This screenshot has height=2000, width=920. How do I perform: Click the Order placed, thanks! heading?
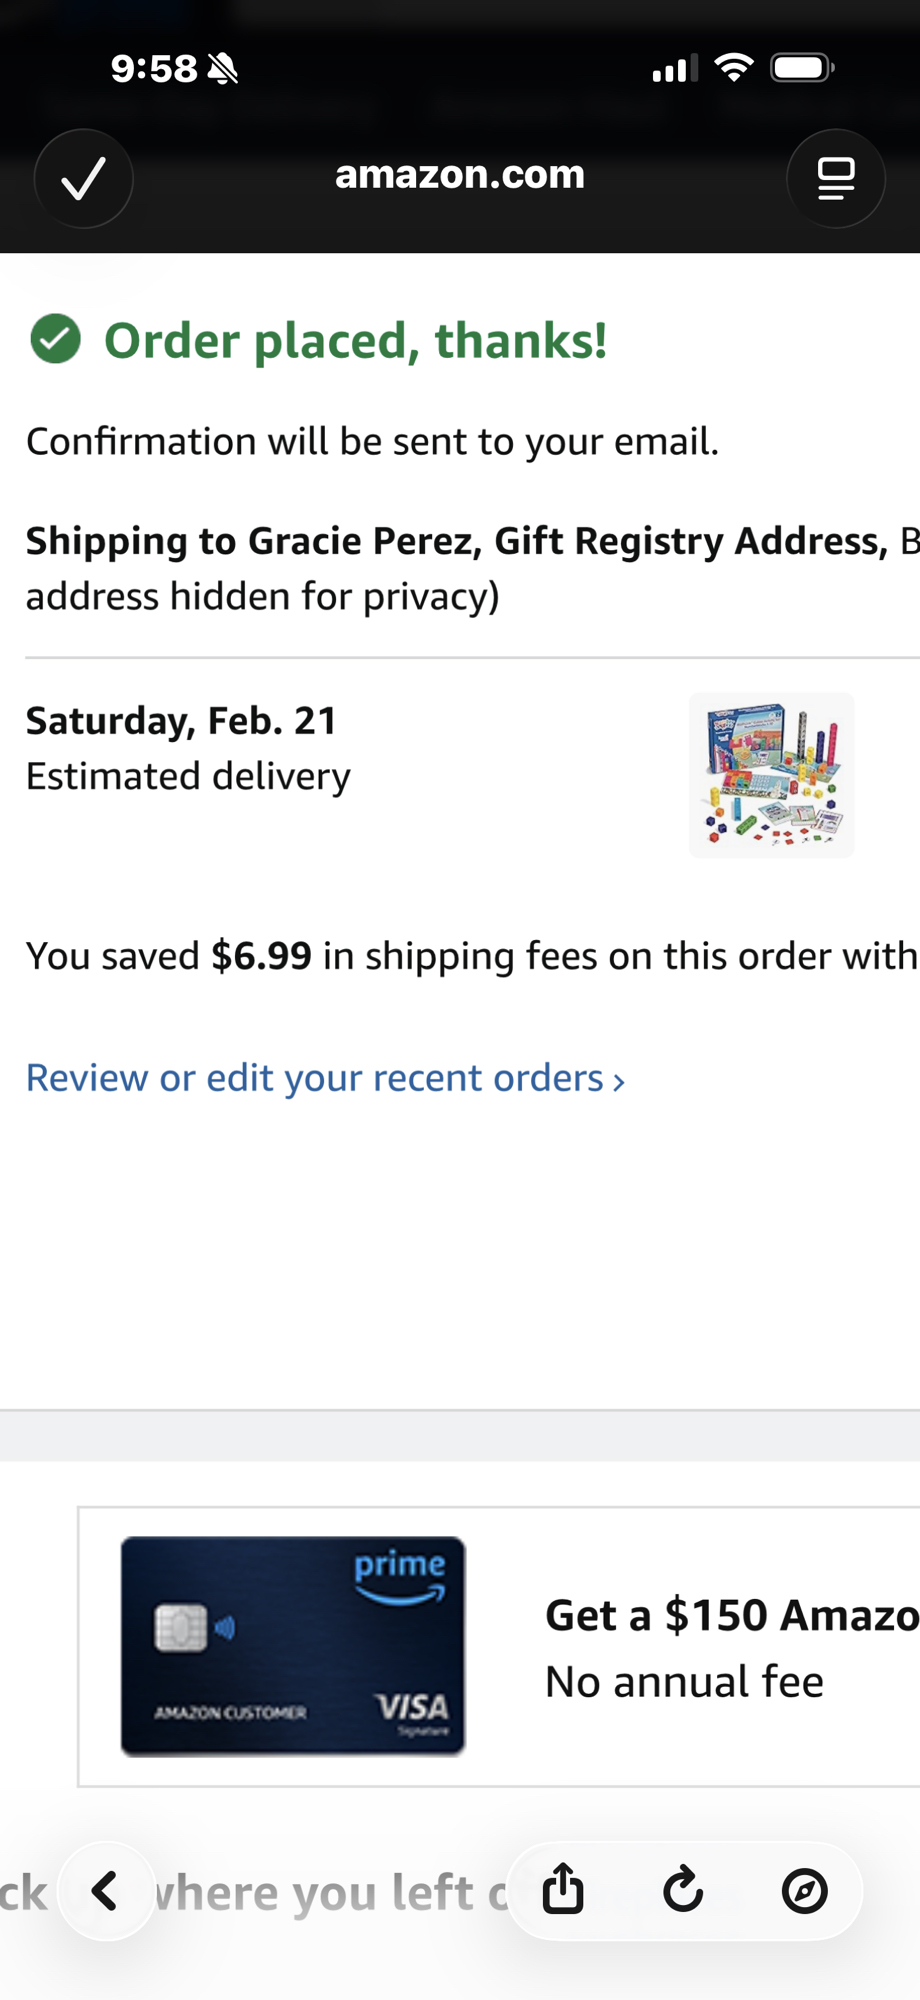[x=356, y=340]
